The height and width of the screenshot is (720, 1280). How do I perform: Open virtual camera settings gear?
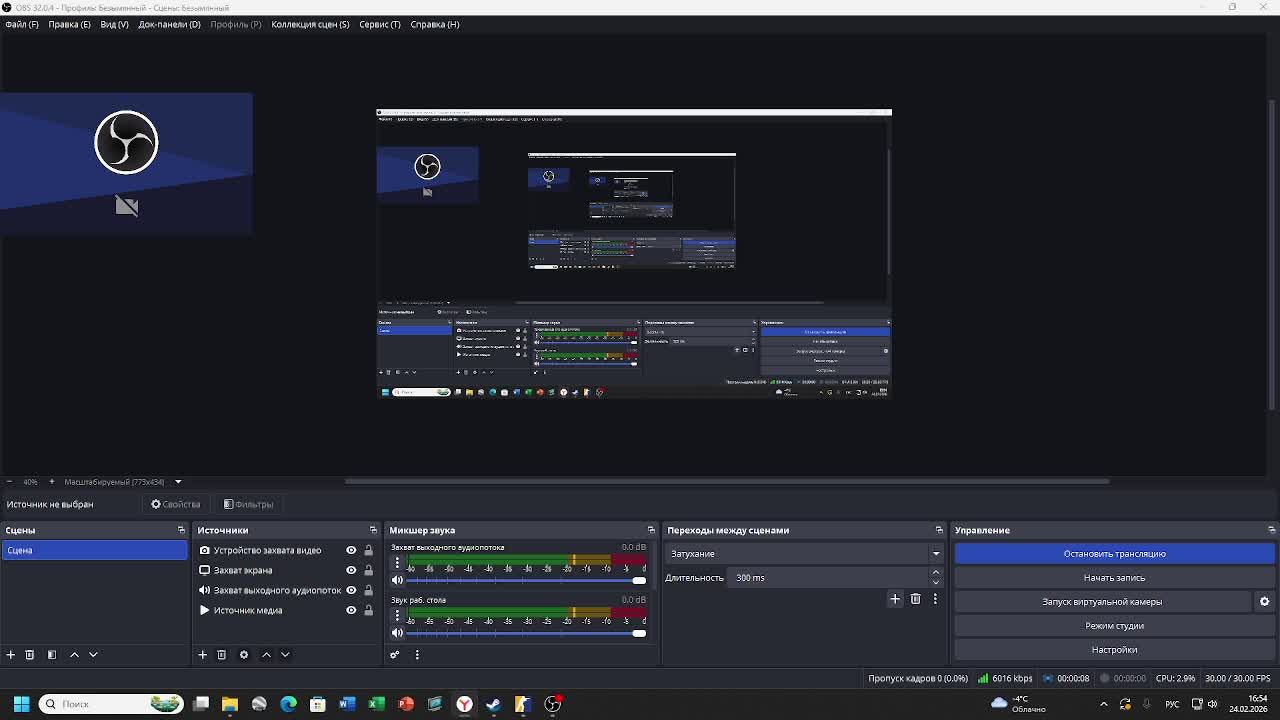pos(1264,602)
